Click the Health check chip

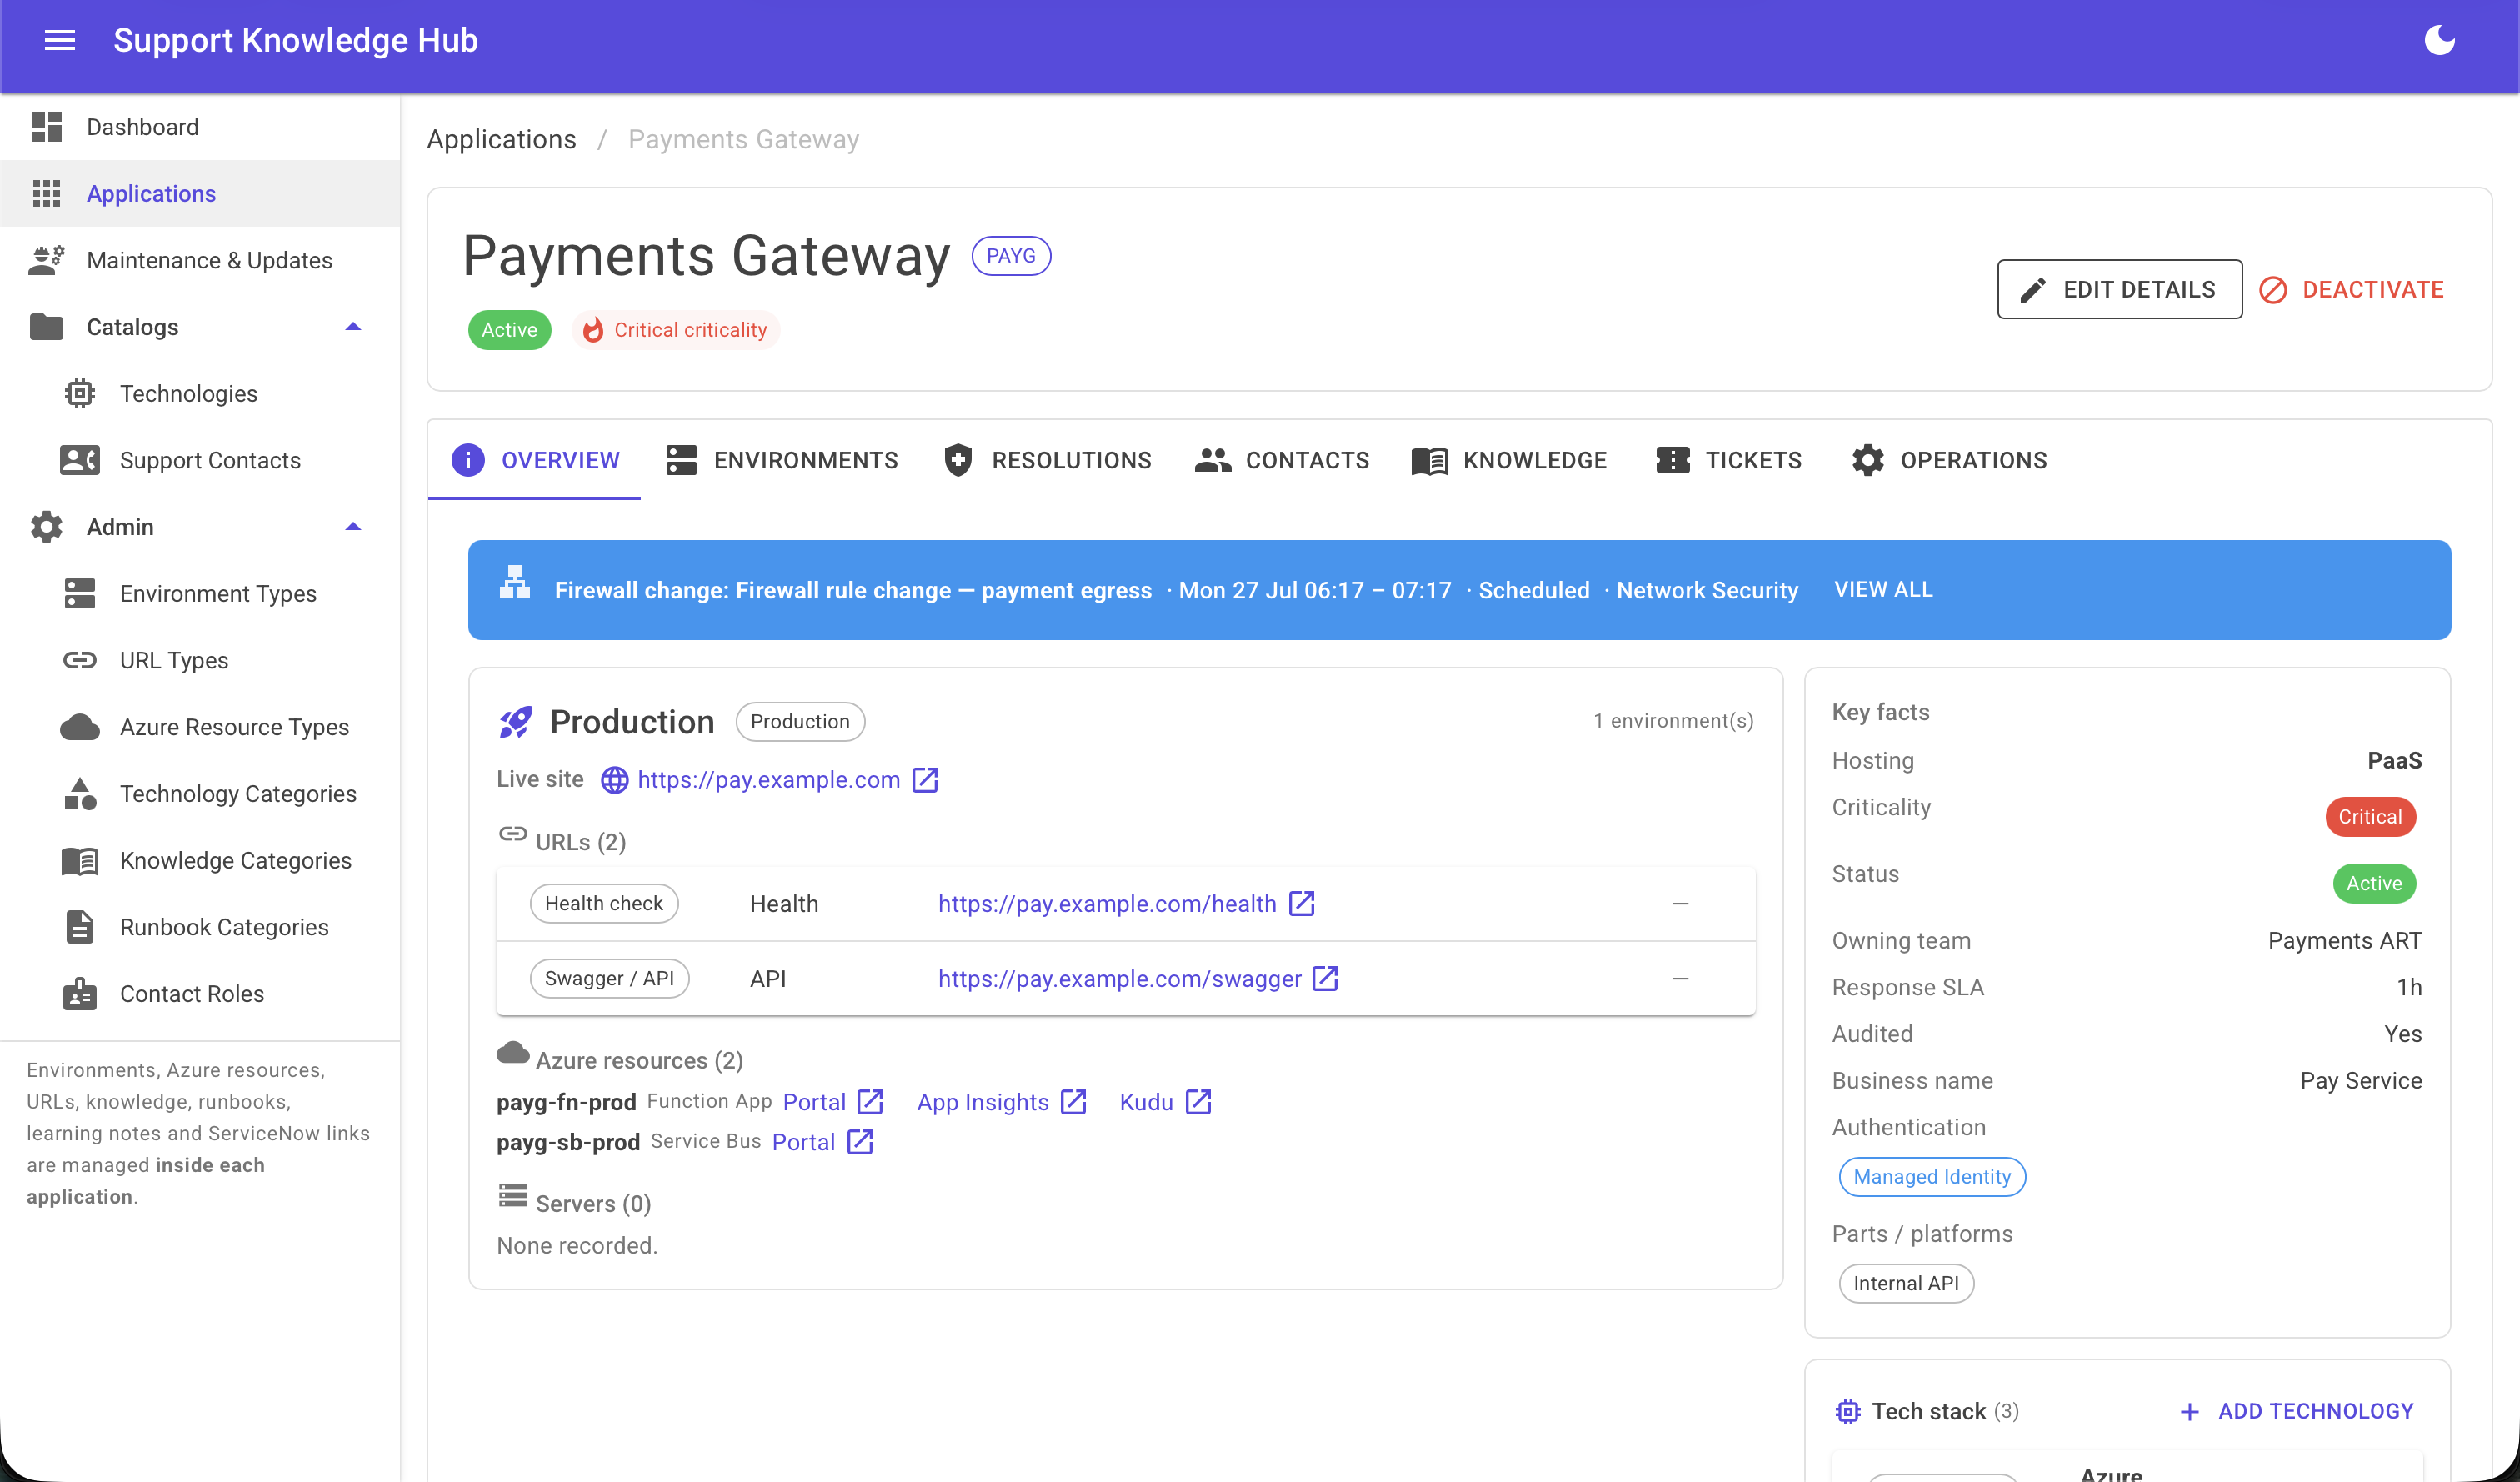click(x=603, y=903)
